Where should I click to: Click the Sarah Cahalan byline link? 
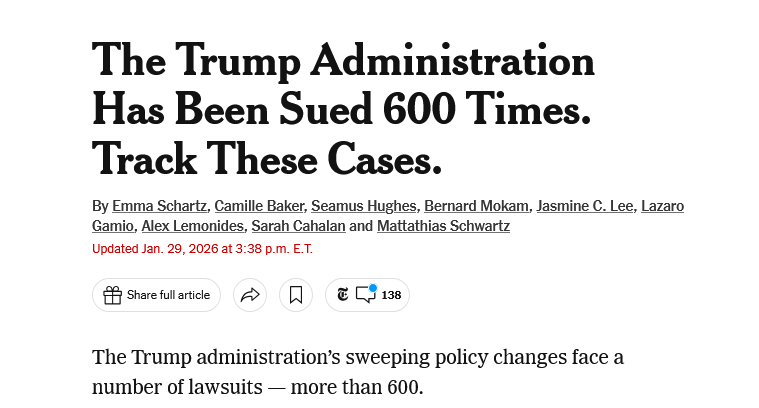tap(298, 226)
